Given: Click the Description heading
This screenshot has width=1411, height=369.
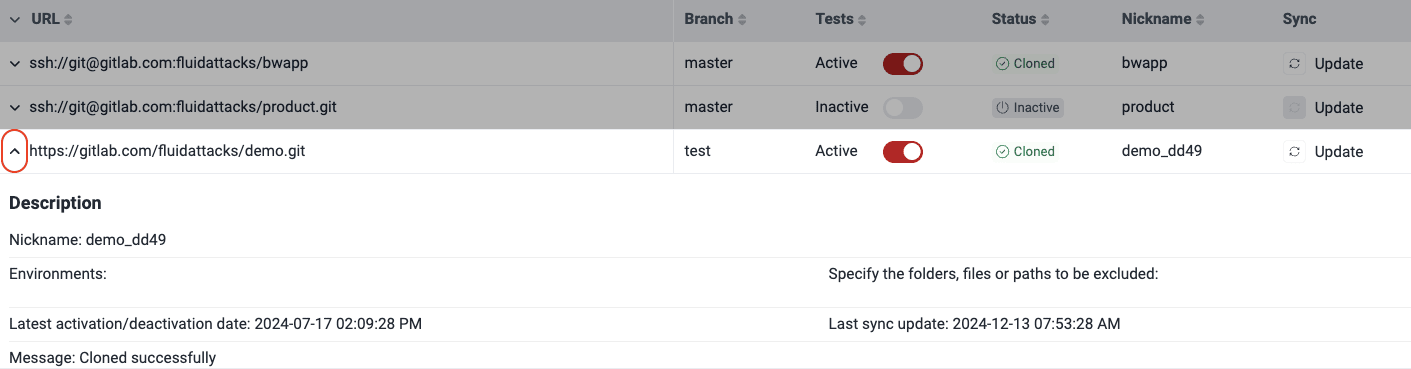Looking at the screenshot, I should click(x=55, y=203).
